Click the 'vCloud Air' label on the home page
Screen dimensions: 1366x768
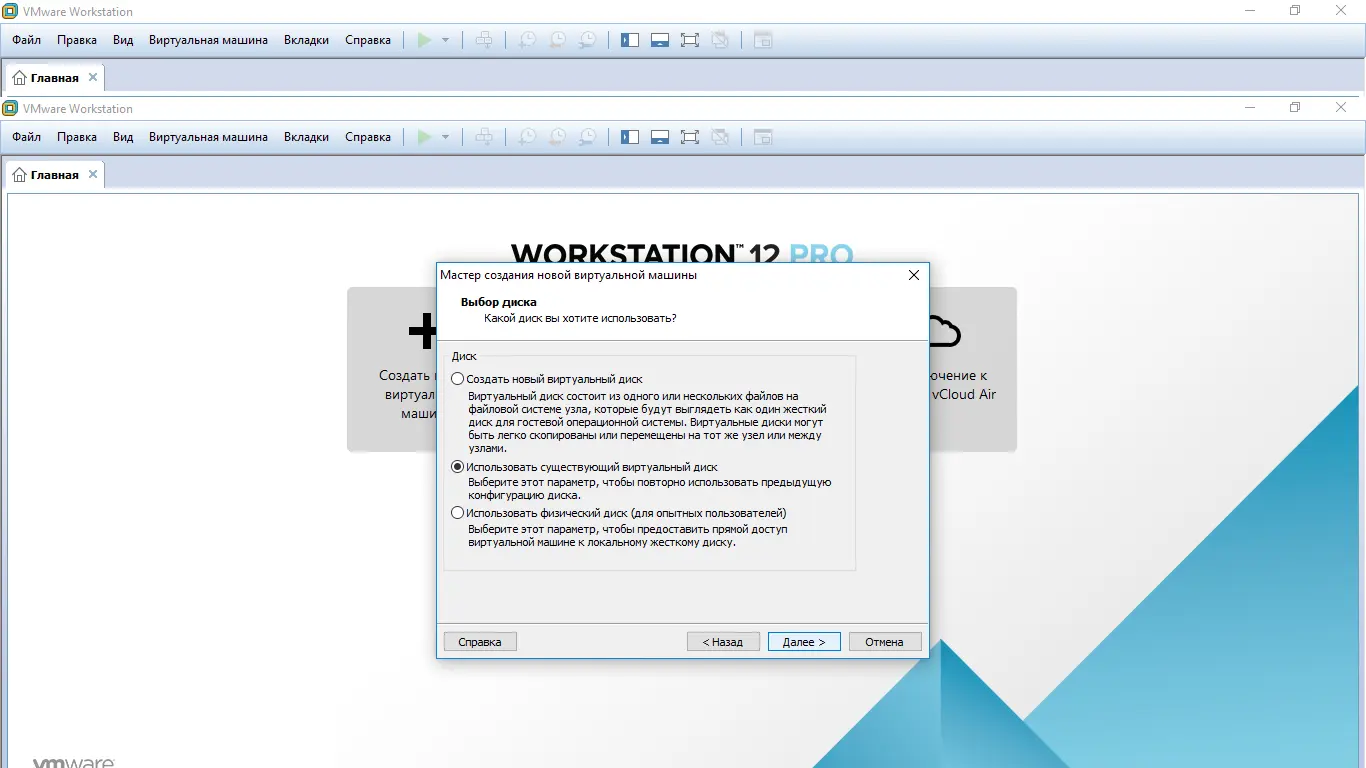(x=964, y=394)
